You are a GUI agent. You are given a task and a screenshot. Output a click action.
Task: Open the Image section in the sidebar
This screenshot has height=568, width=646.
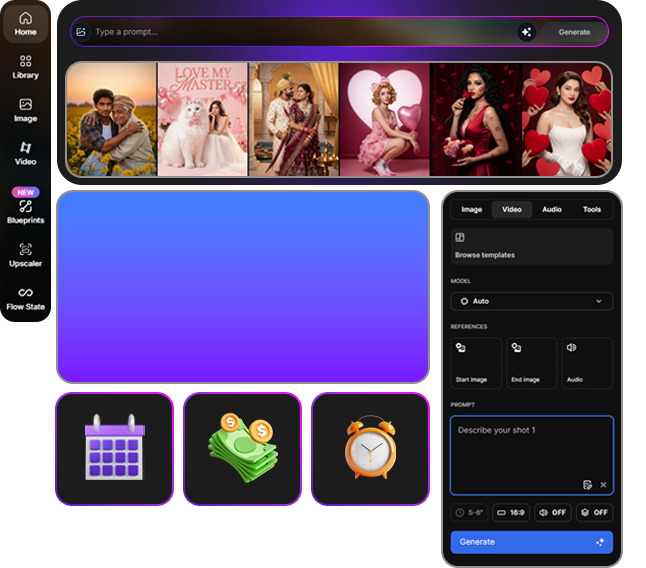click(x=25, y=110)
